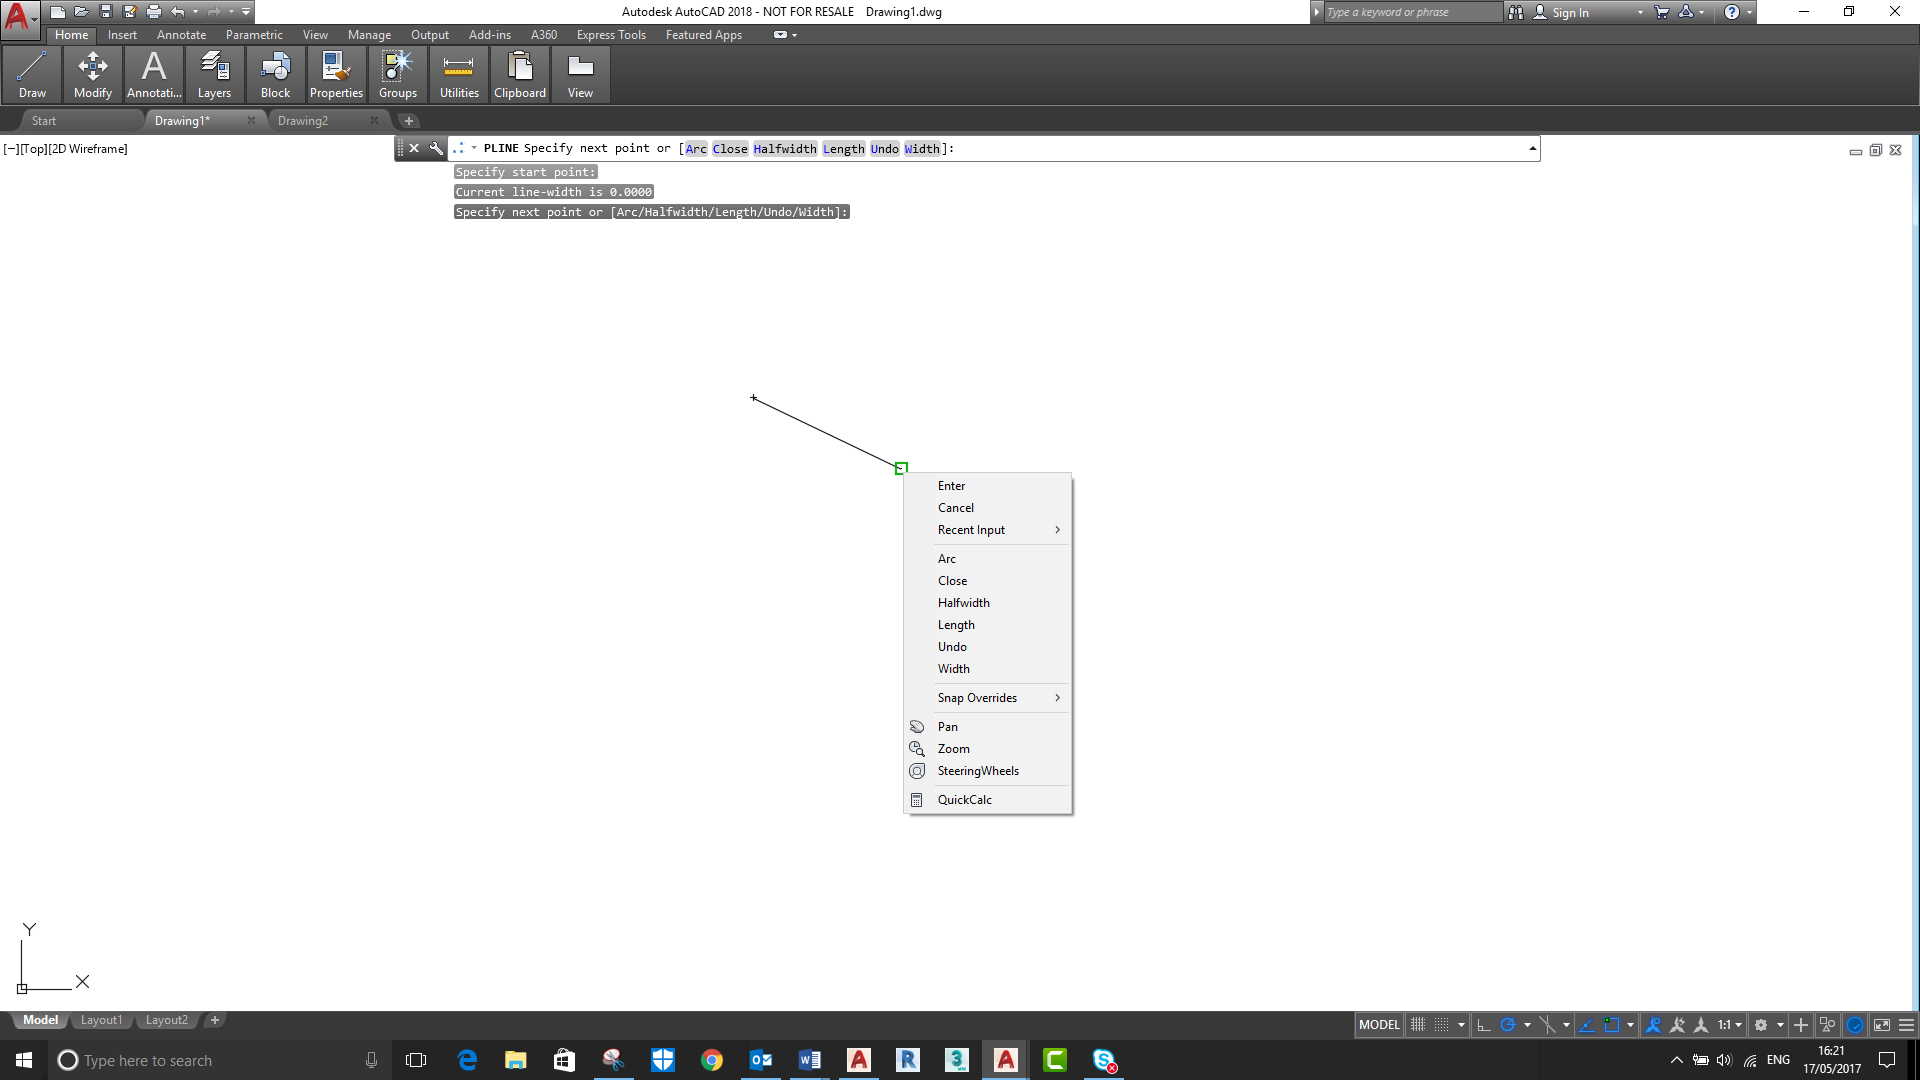Open the Parametric ribbon tab
1920x1080 pixels.
click(x=254, y=34)
